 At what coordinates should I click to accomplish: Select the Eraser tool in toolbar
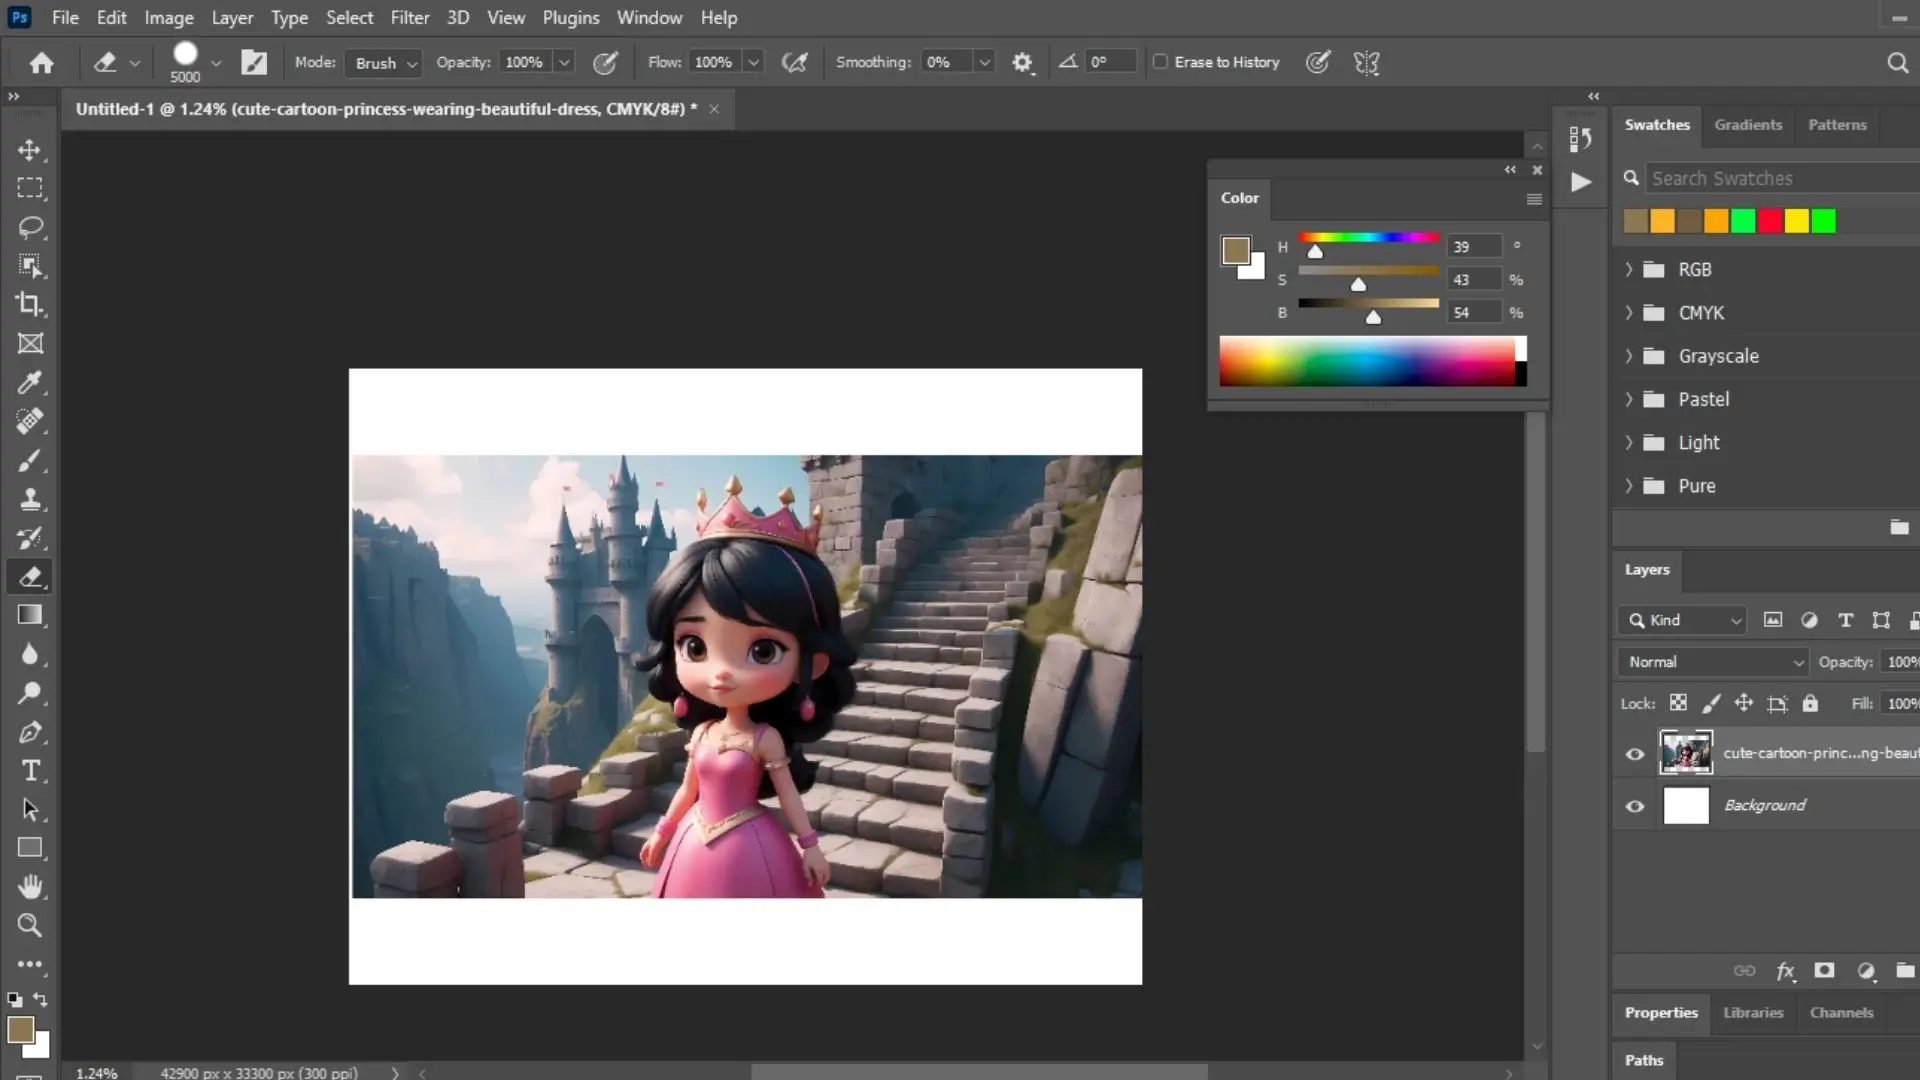point(30,577)
